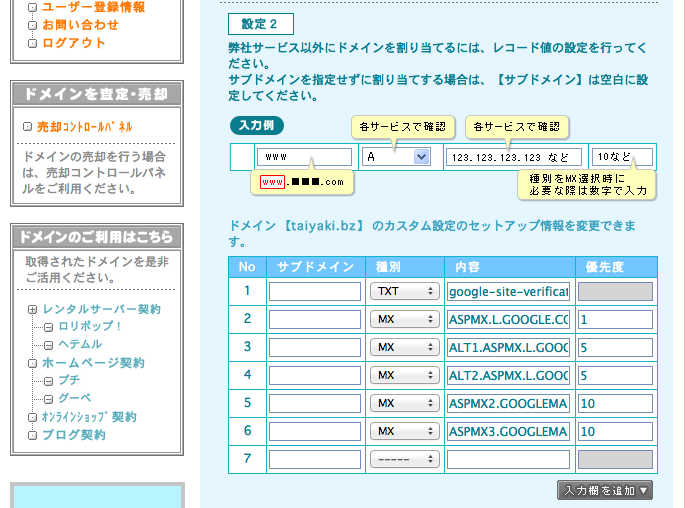This screenshot has height=508, width=685.
Task: Click row 3 priority field with value 5
Action: (x=615, y=347)
